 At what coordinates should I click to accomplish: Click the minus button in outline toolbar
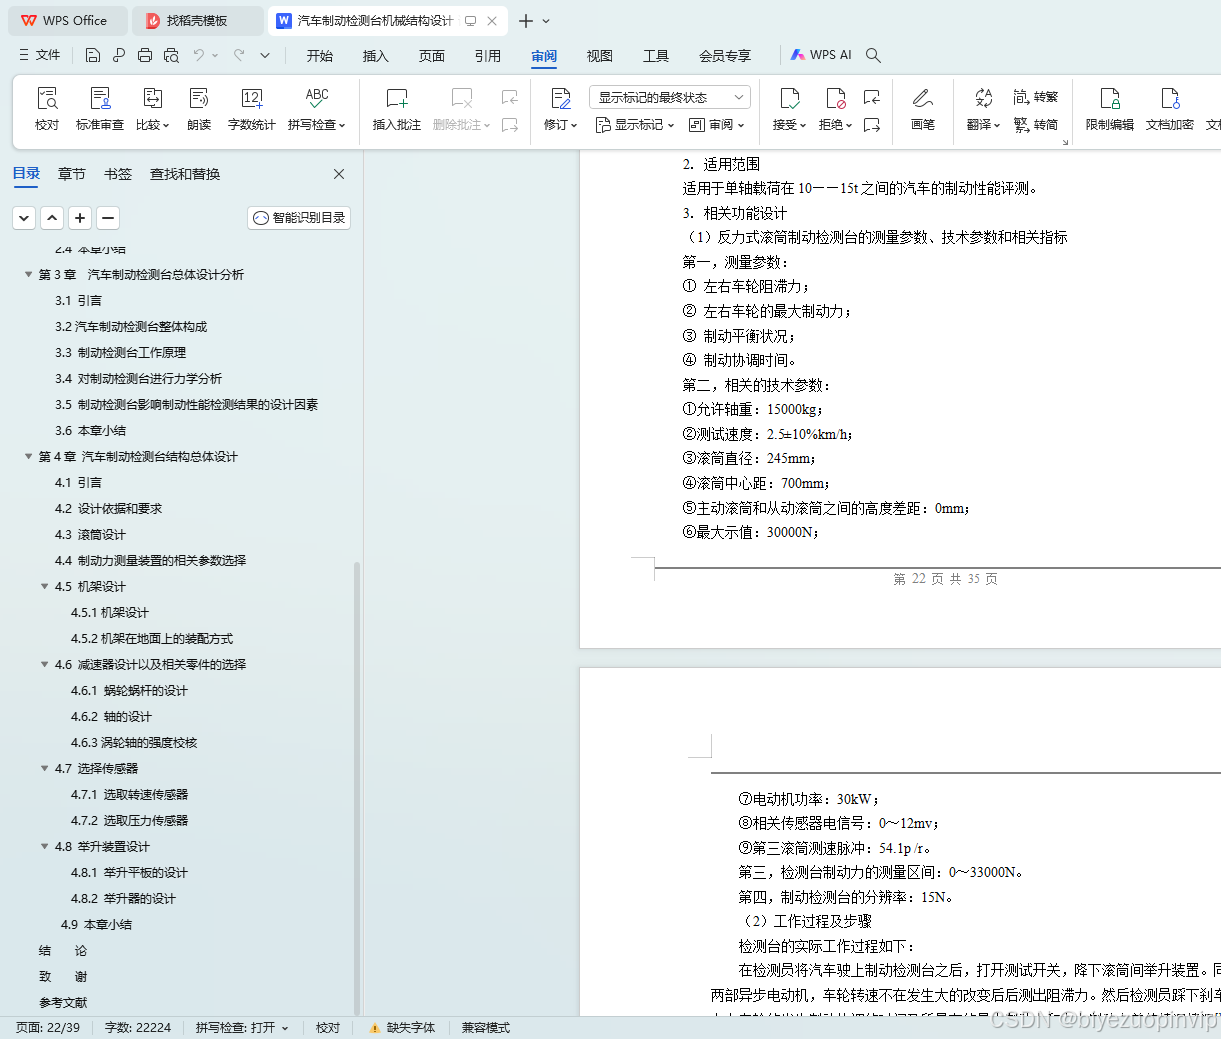(x=108, y=217)
